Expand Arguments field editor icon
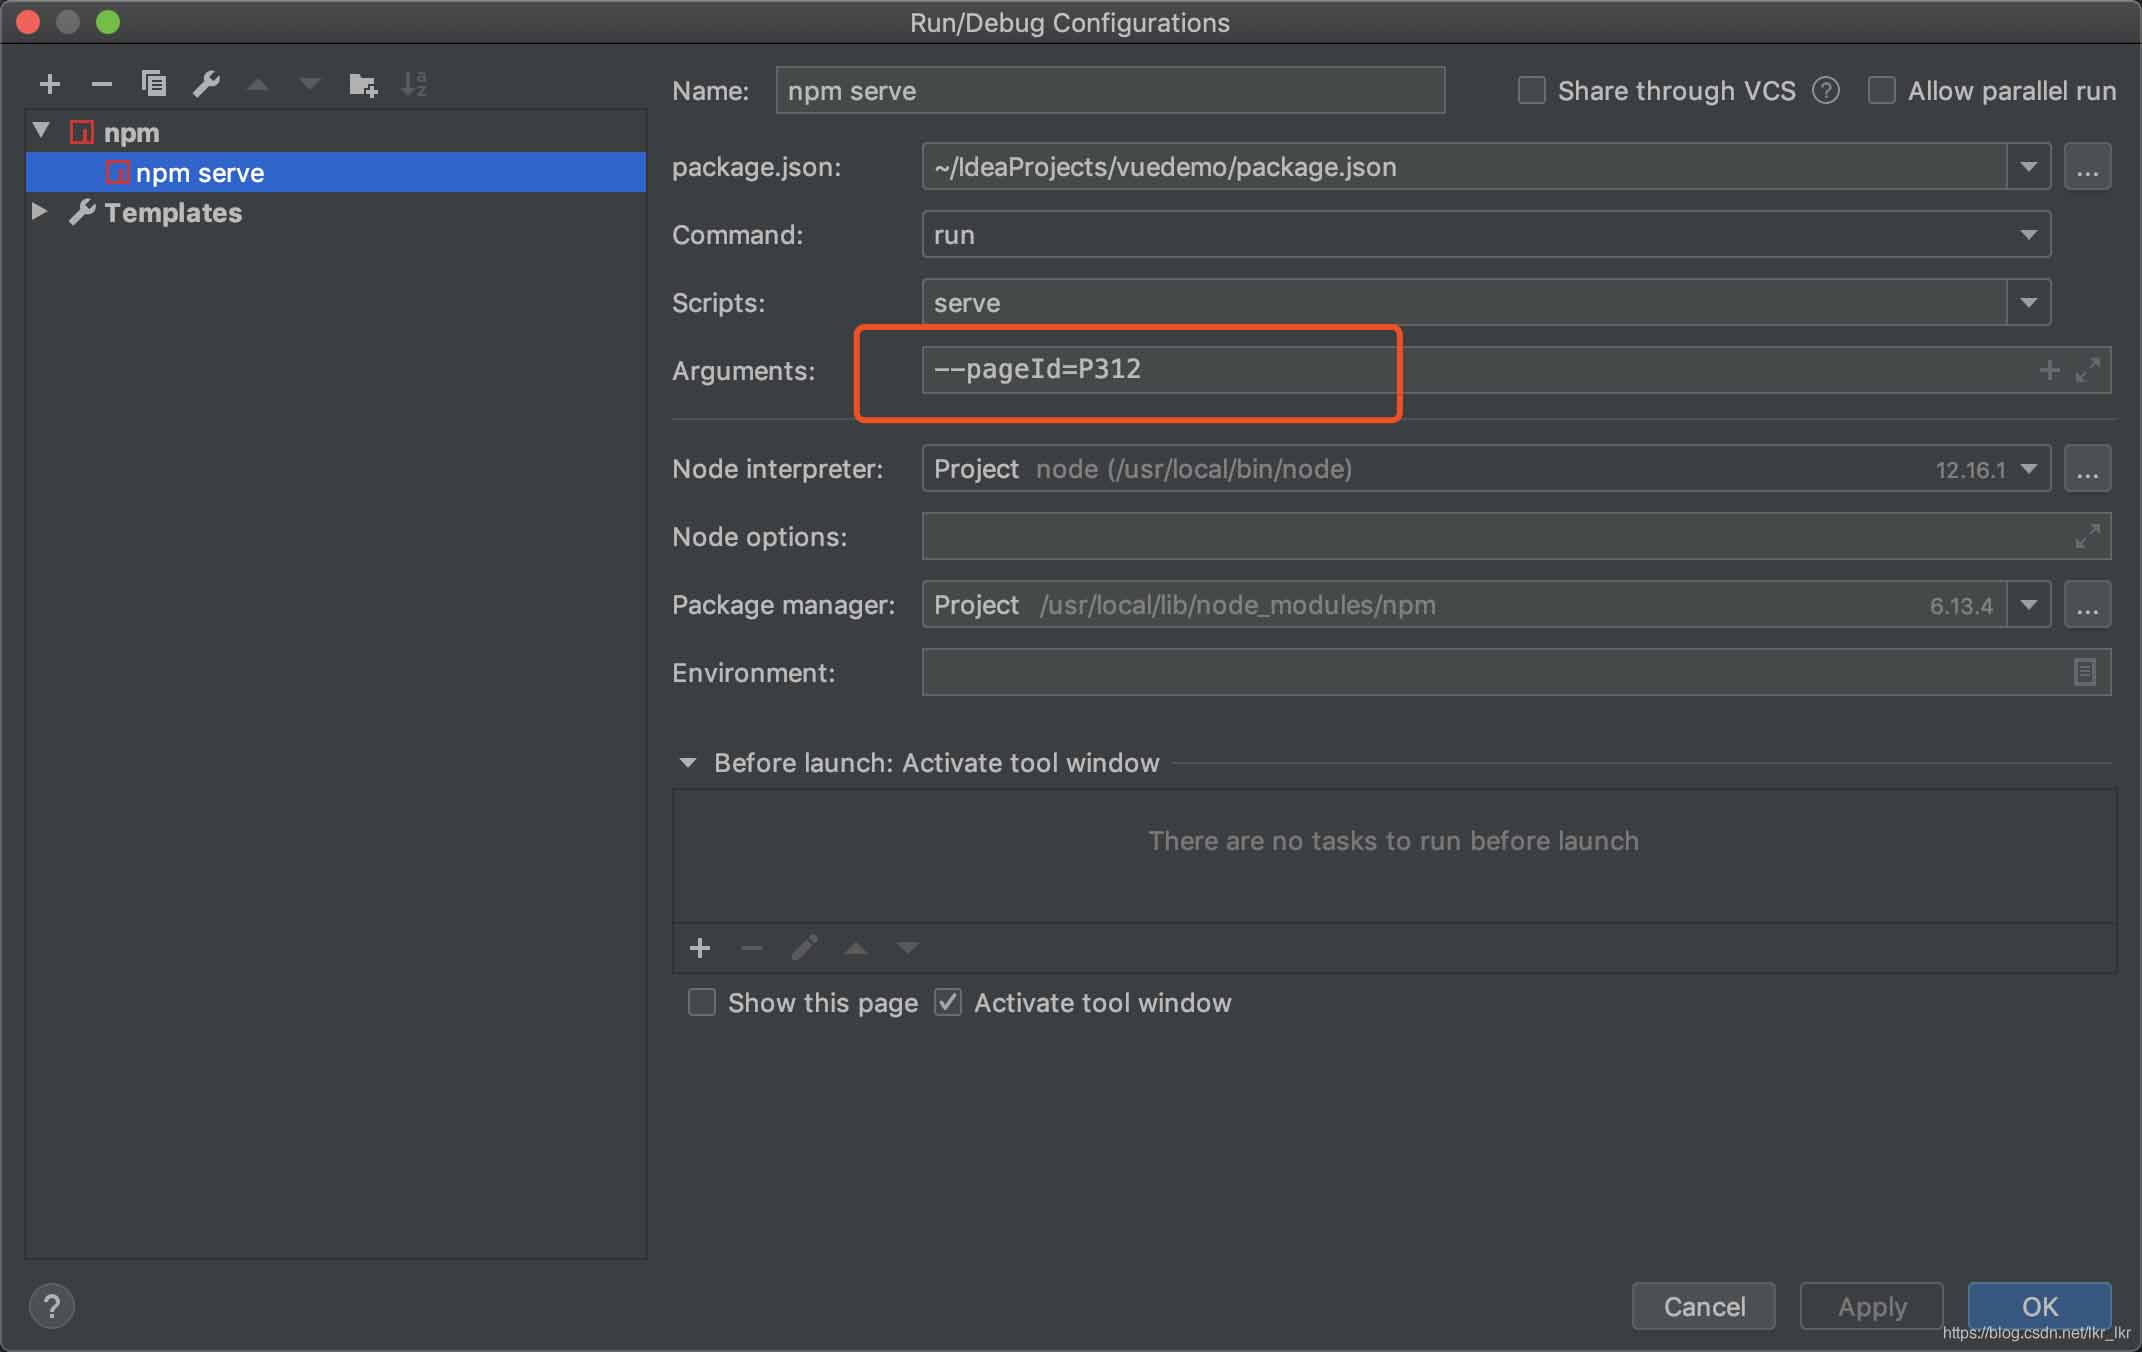This screenshot has height=1352, width=2142. pyautogui.click(x=2088, y=370)
